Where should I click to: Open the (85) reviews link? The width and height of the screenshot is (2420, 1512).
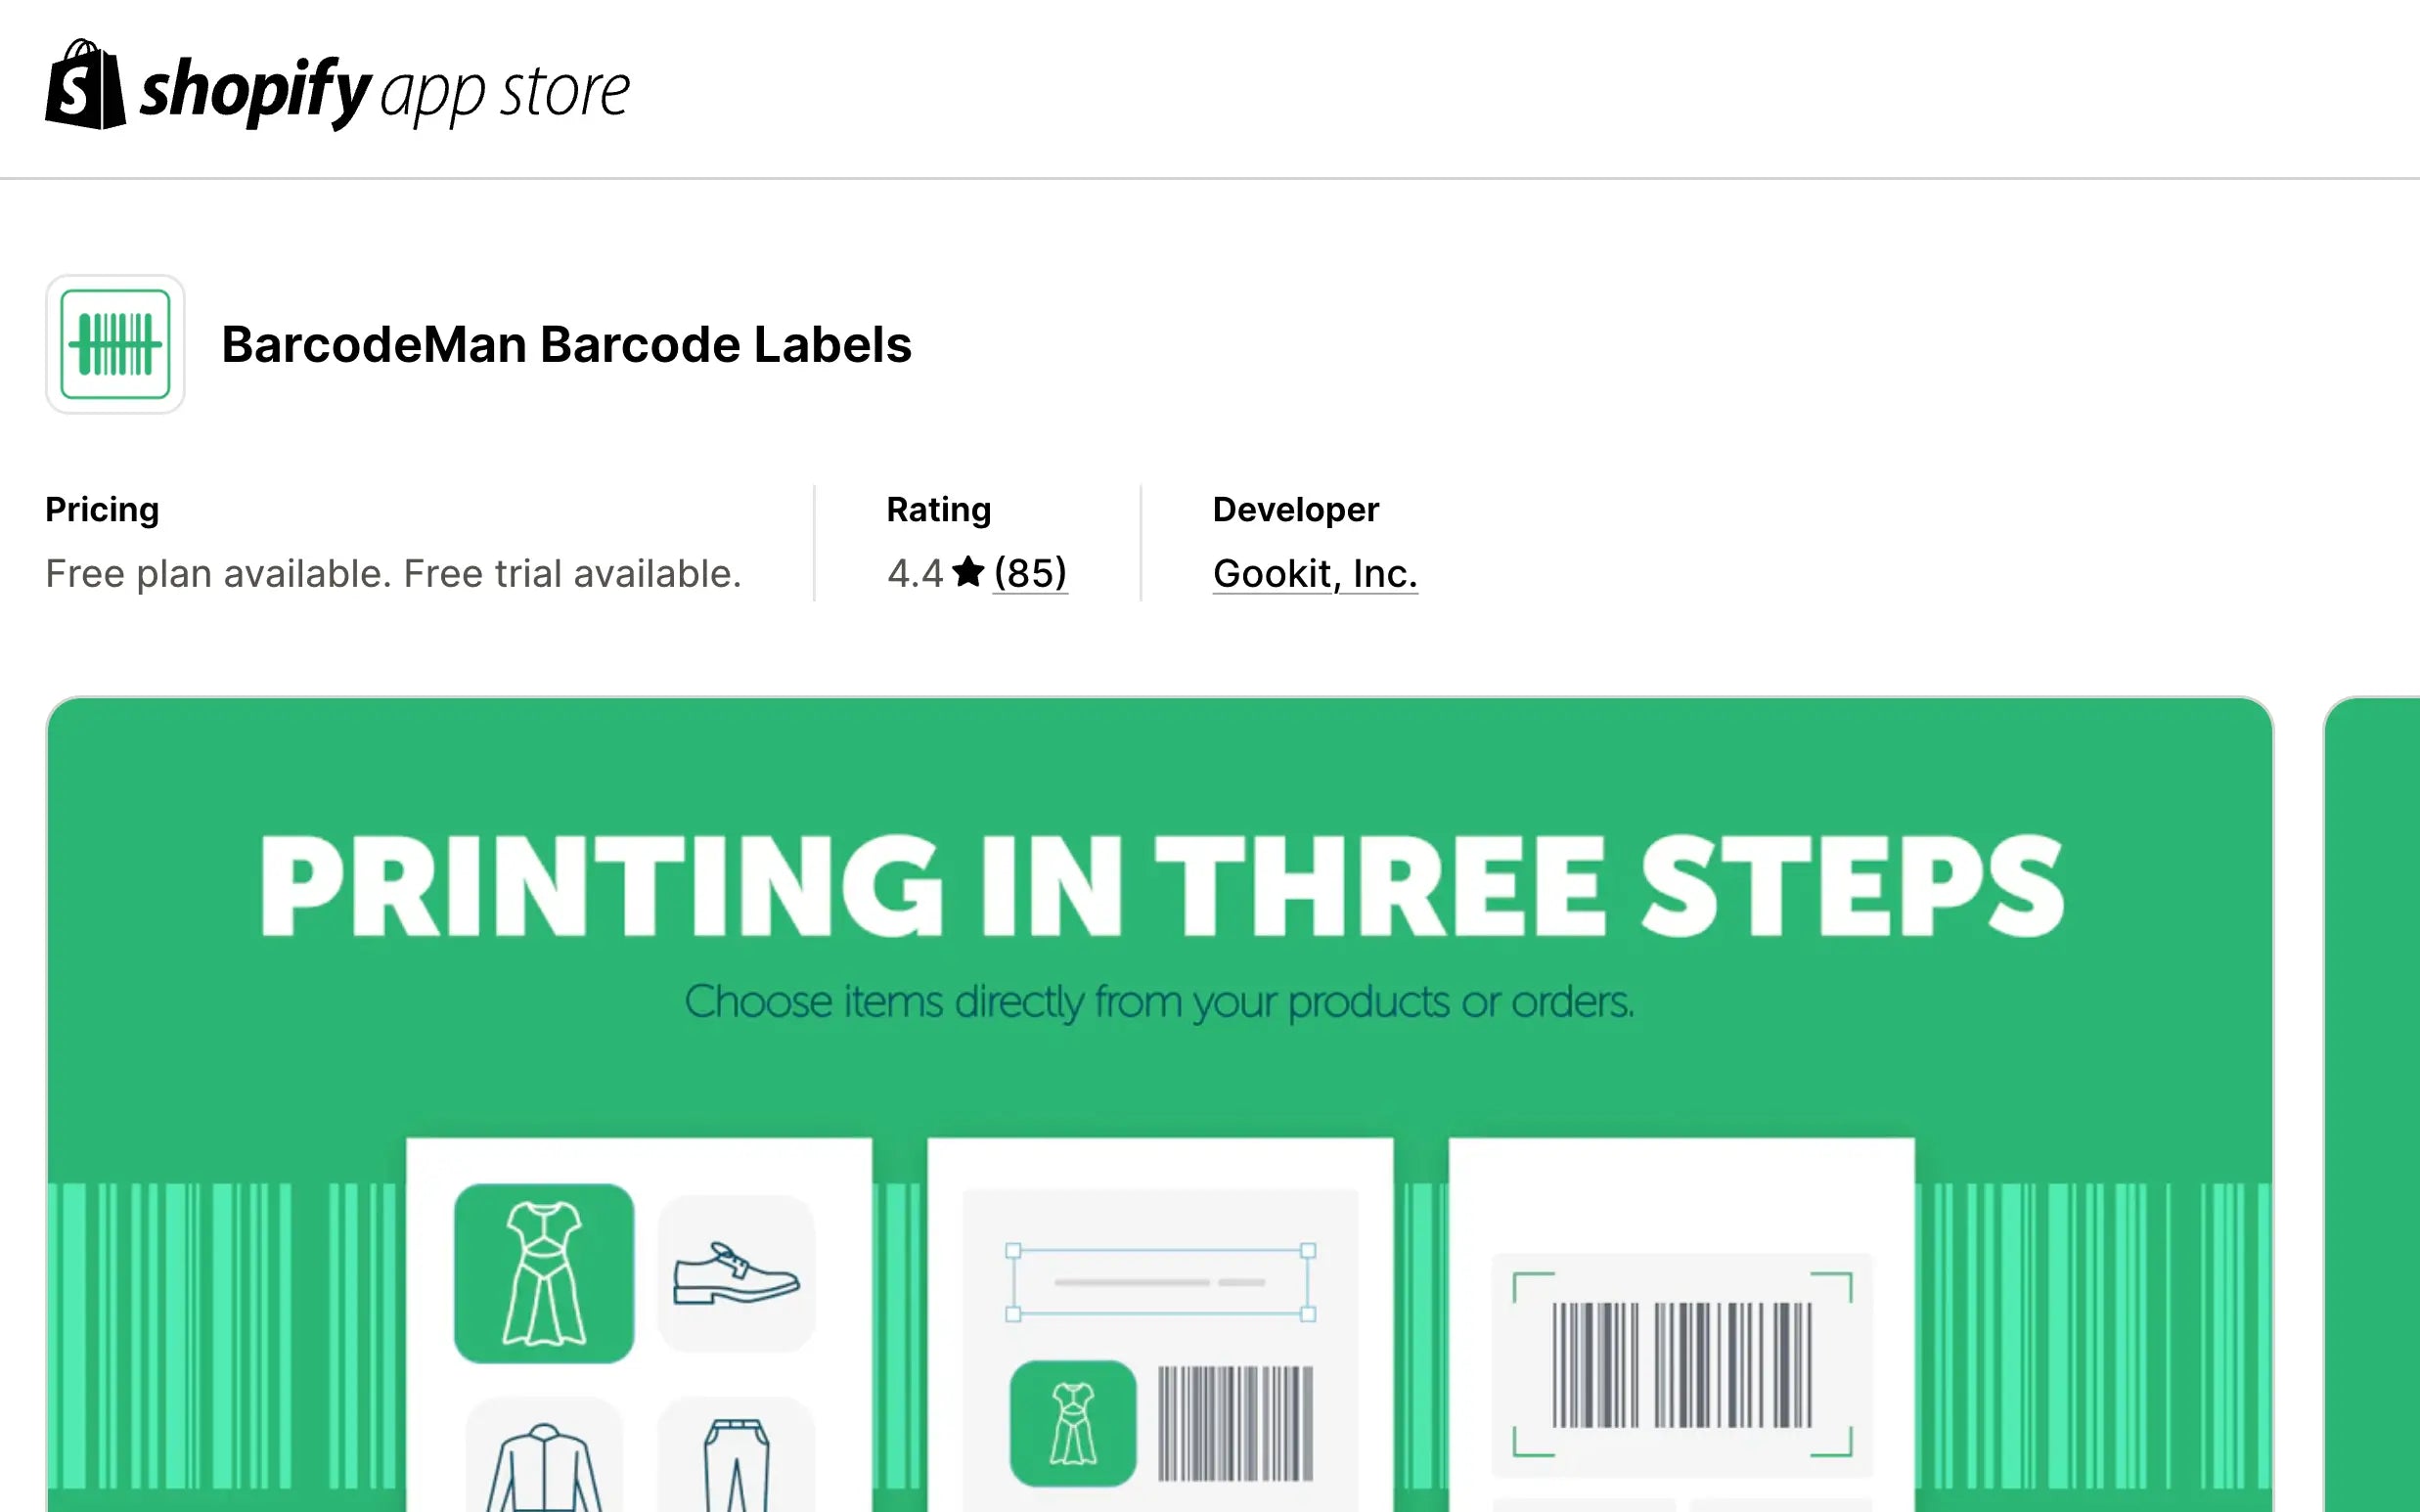pos(1030,573)
